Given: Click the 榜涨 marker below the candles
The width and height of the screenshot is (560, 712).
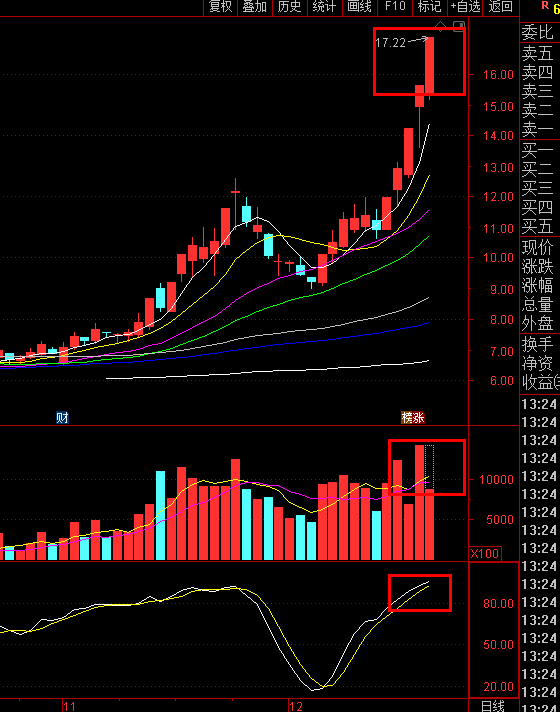Looking at the screenshot, I should point(413,417).
